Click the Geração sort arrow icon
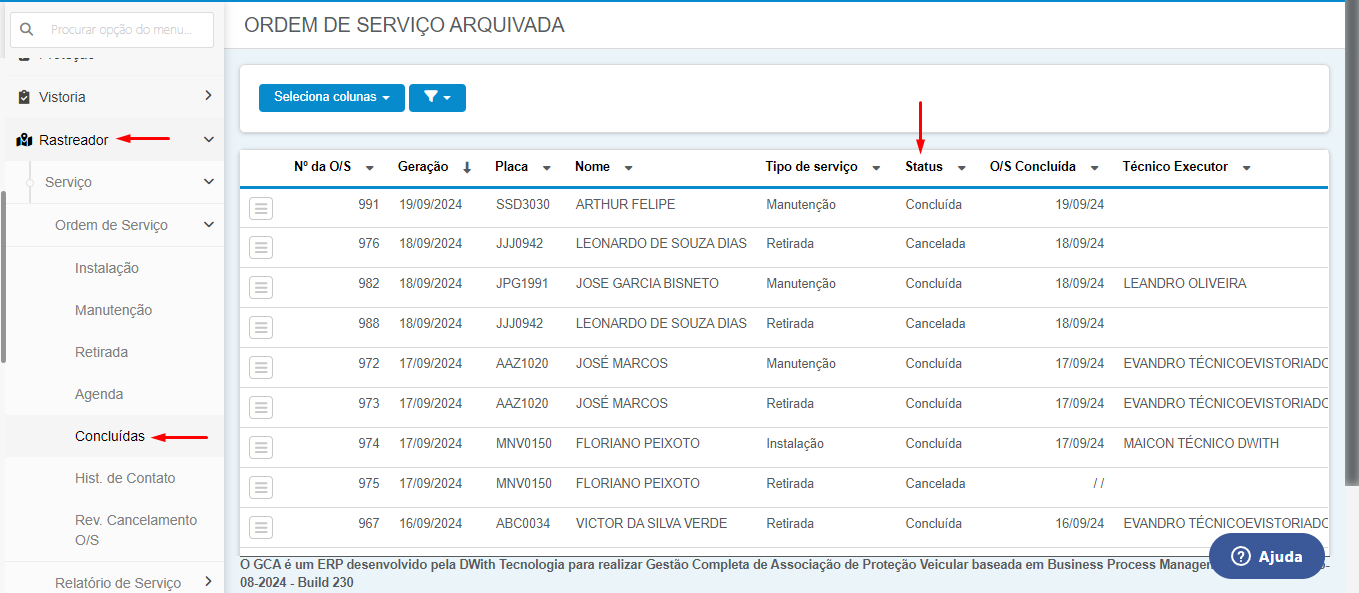This screenshot has height=593, width=1359. coord(467,167)
